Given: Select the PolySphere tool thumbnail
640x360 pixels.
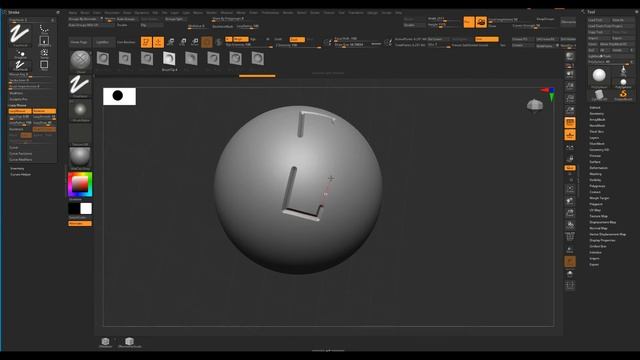Looking at the screenshot, I should 599,76.
